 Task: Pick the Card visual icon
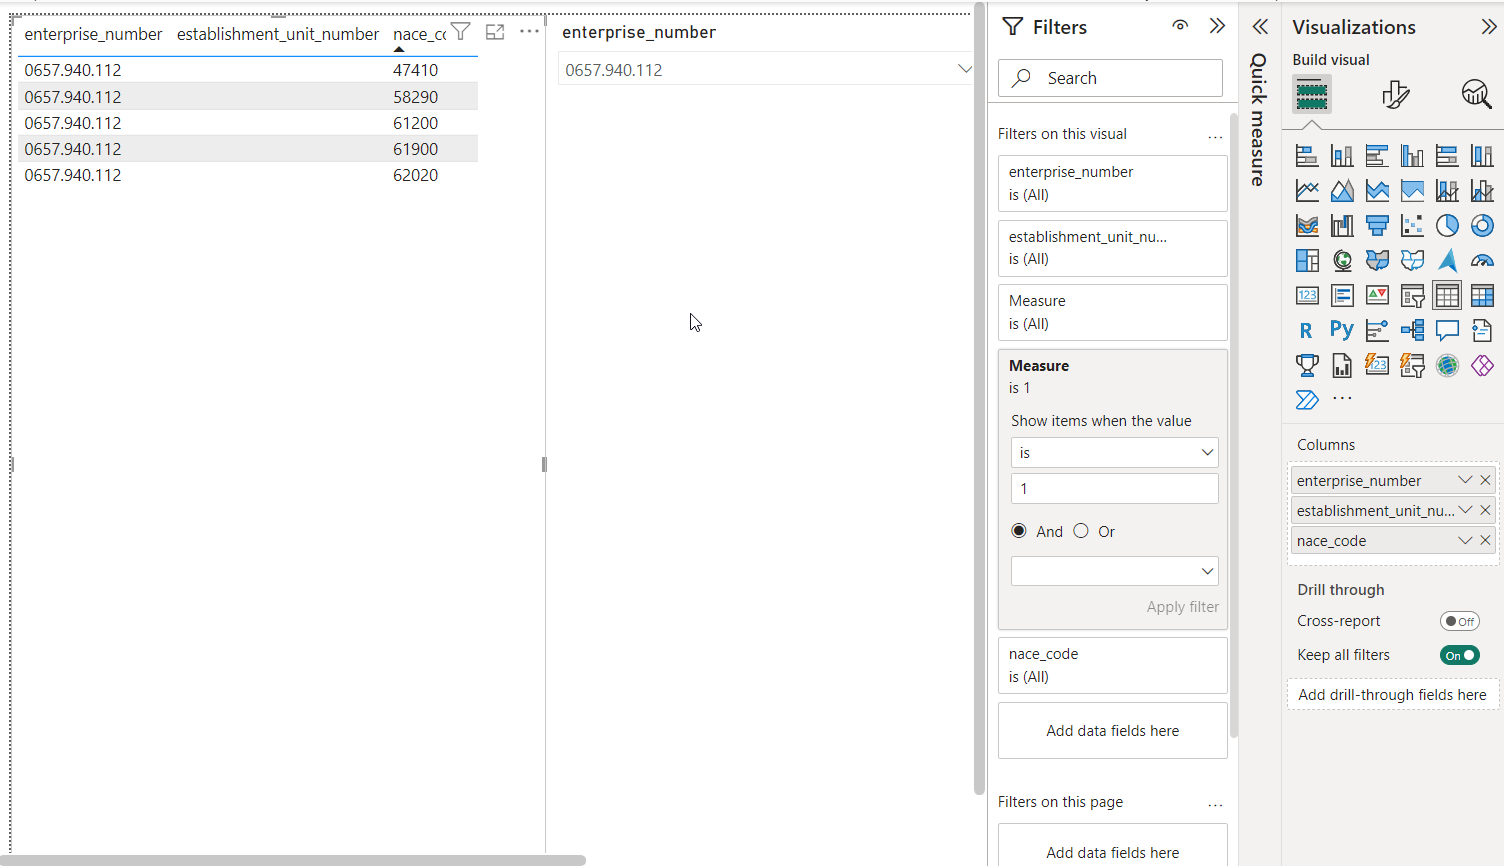pyautogui.click(x=1307, y=296)
